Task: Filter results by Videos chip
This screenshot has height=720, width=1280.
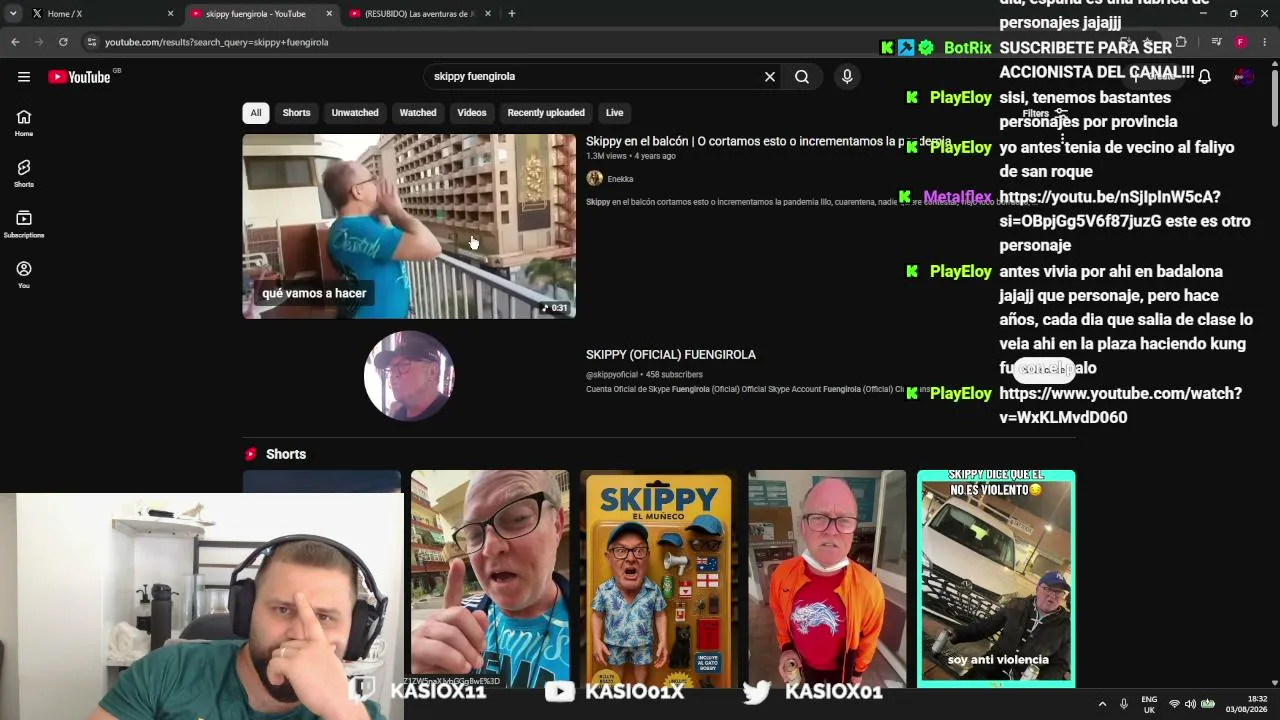Action: tap(472, 113)
